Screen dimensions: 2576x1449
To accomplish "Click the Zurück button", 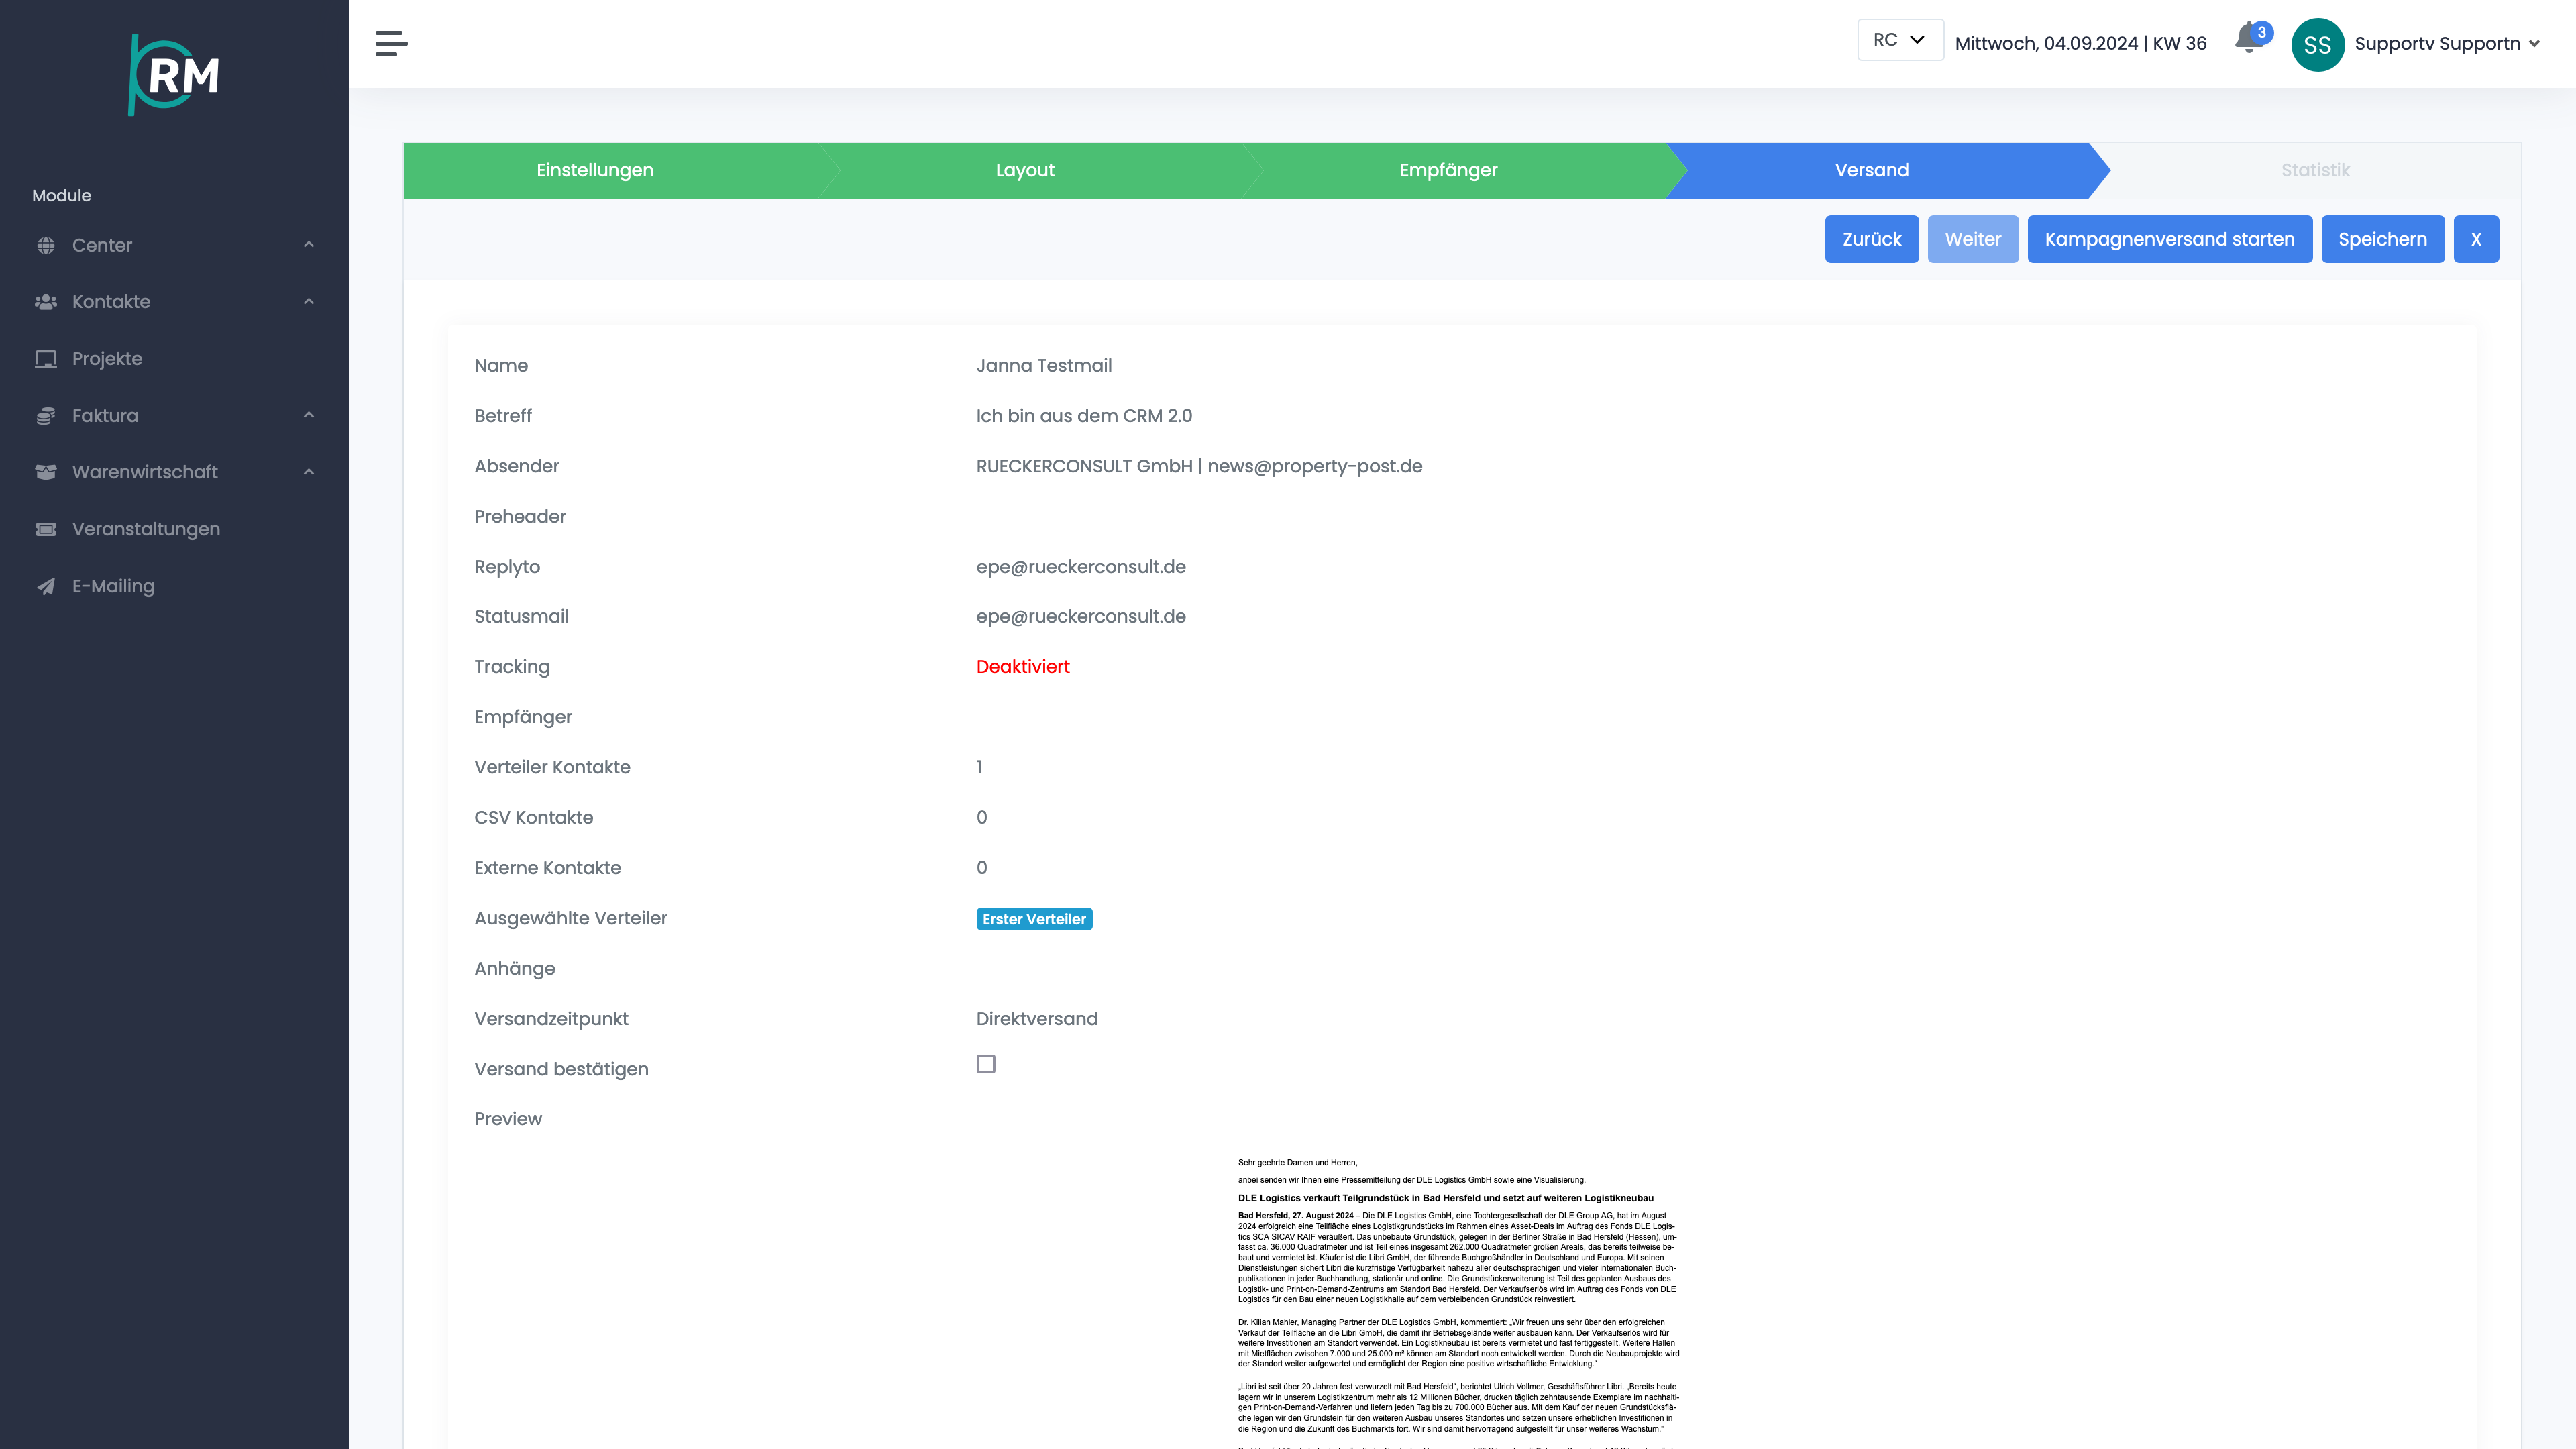I will click(1872, 239).
